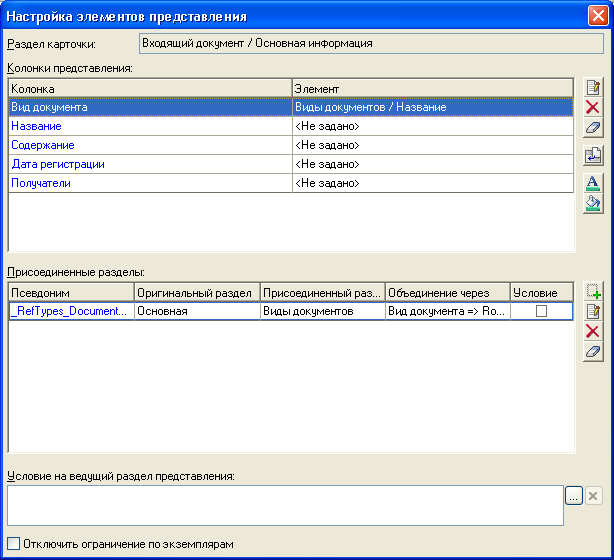Toggle the Условие checkbox in joined sections row
This screenshot has height=560, width=614.
coord(541,312)
